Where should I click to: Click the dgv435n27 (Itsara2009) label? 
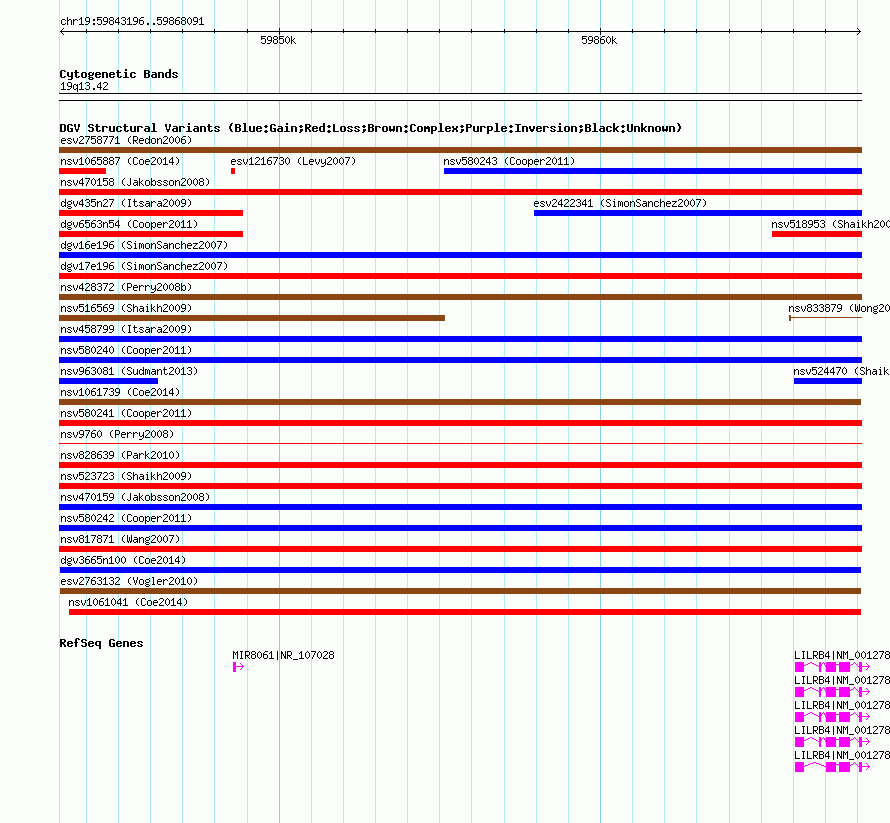[126, 203]
